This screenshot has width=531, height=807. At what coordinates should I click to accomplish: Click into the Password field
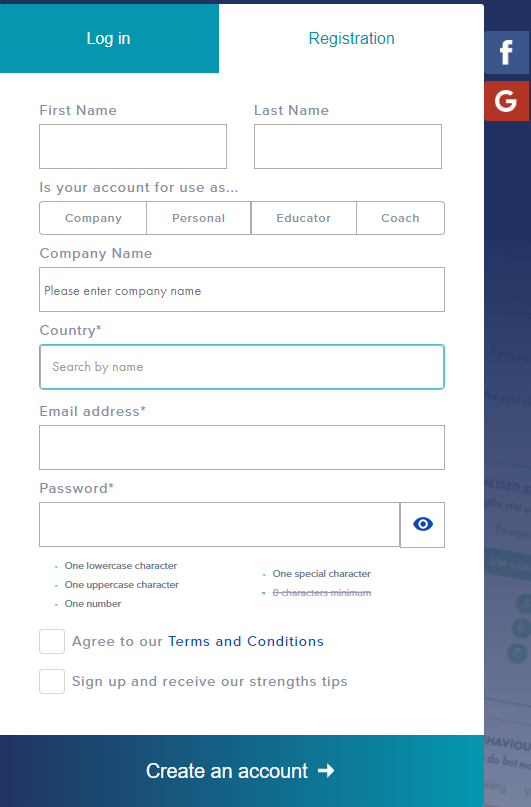220,524
